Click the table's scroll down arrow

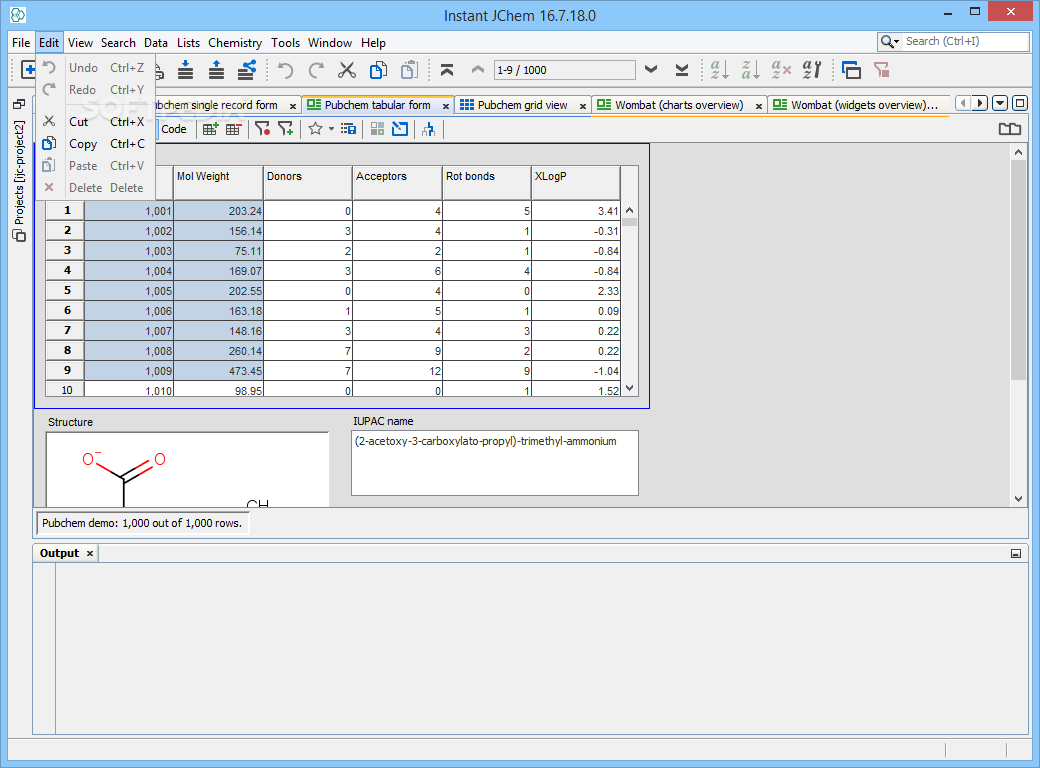click(629, 388)
